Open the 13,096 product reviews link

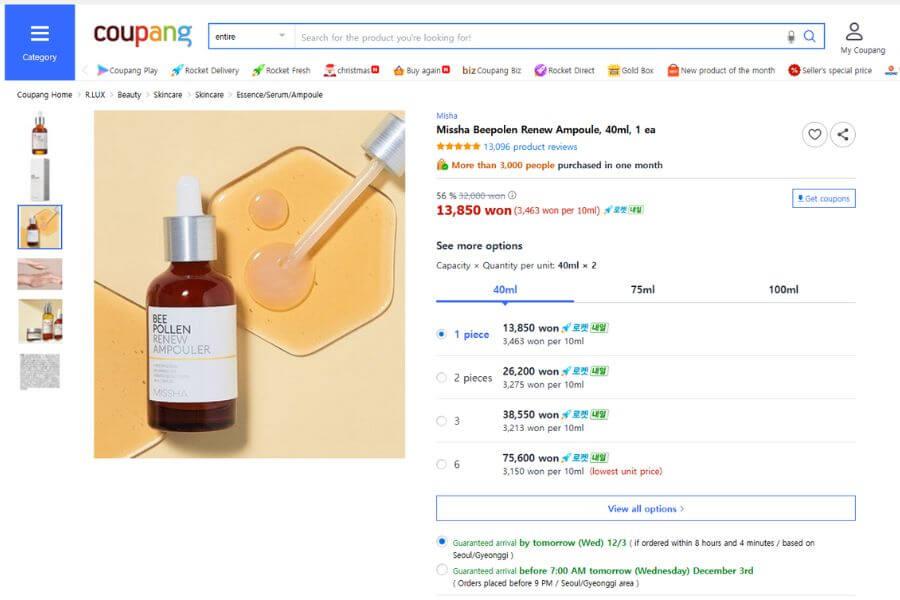[x=530, y=147]
